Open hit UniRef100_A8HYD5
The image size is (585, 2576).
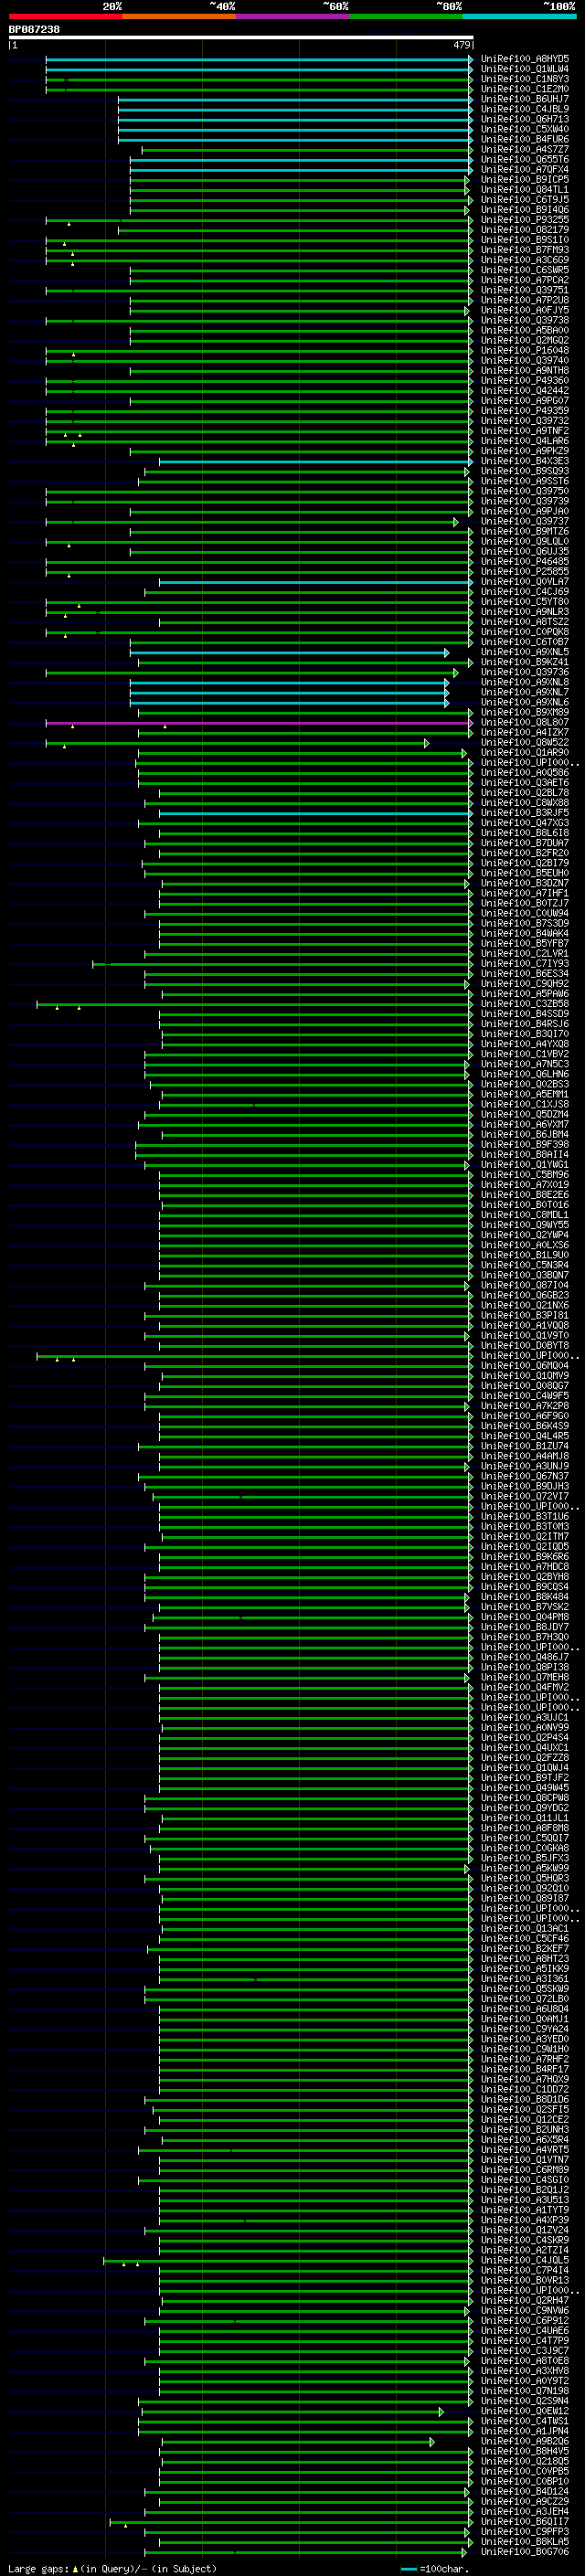pyautogui.click(x=525, y=59)
